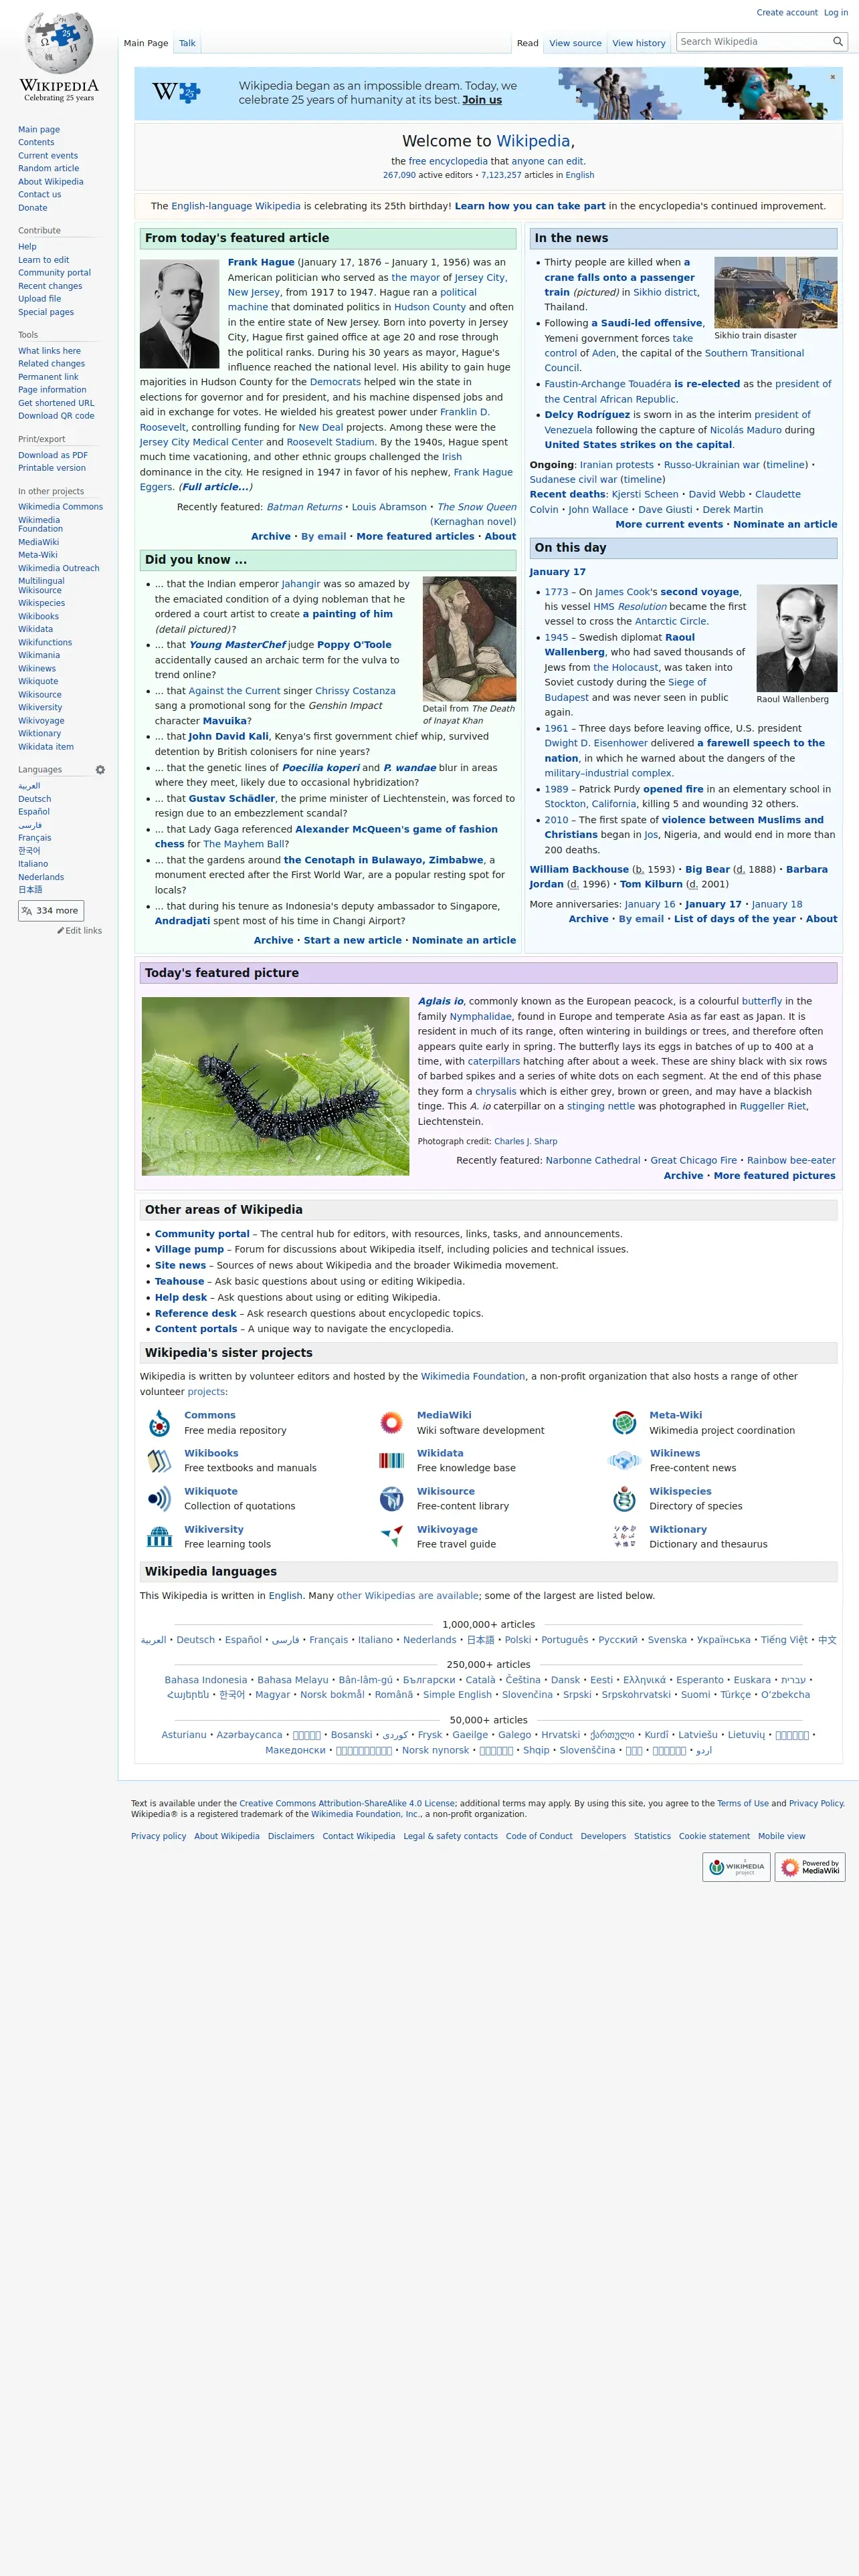Click the Wikiquote icon
Screen dimensions: 859x2576
[159, 1498]
